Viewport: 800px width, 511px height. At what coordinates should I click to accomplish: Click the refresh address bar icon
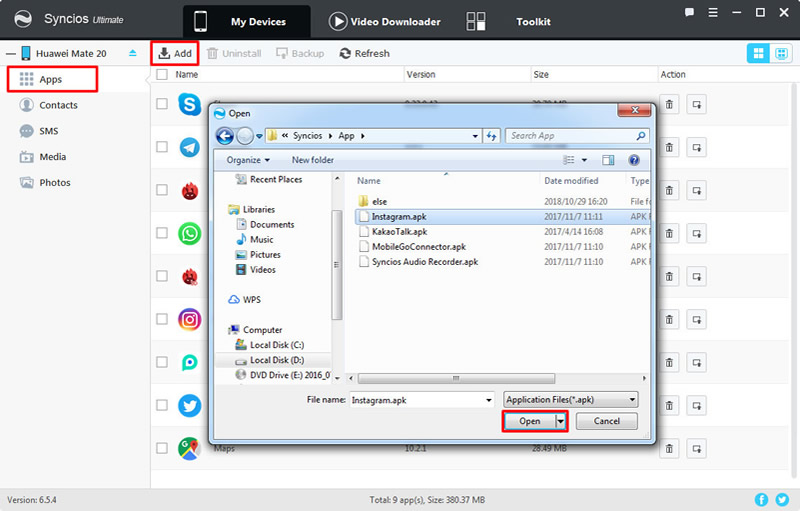pos(491,136)
